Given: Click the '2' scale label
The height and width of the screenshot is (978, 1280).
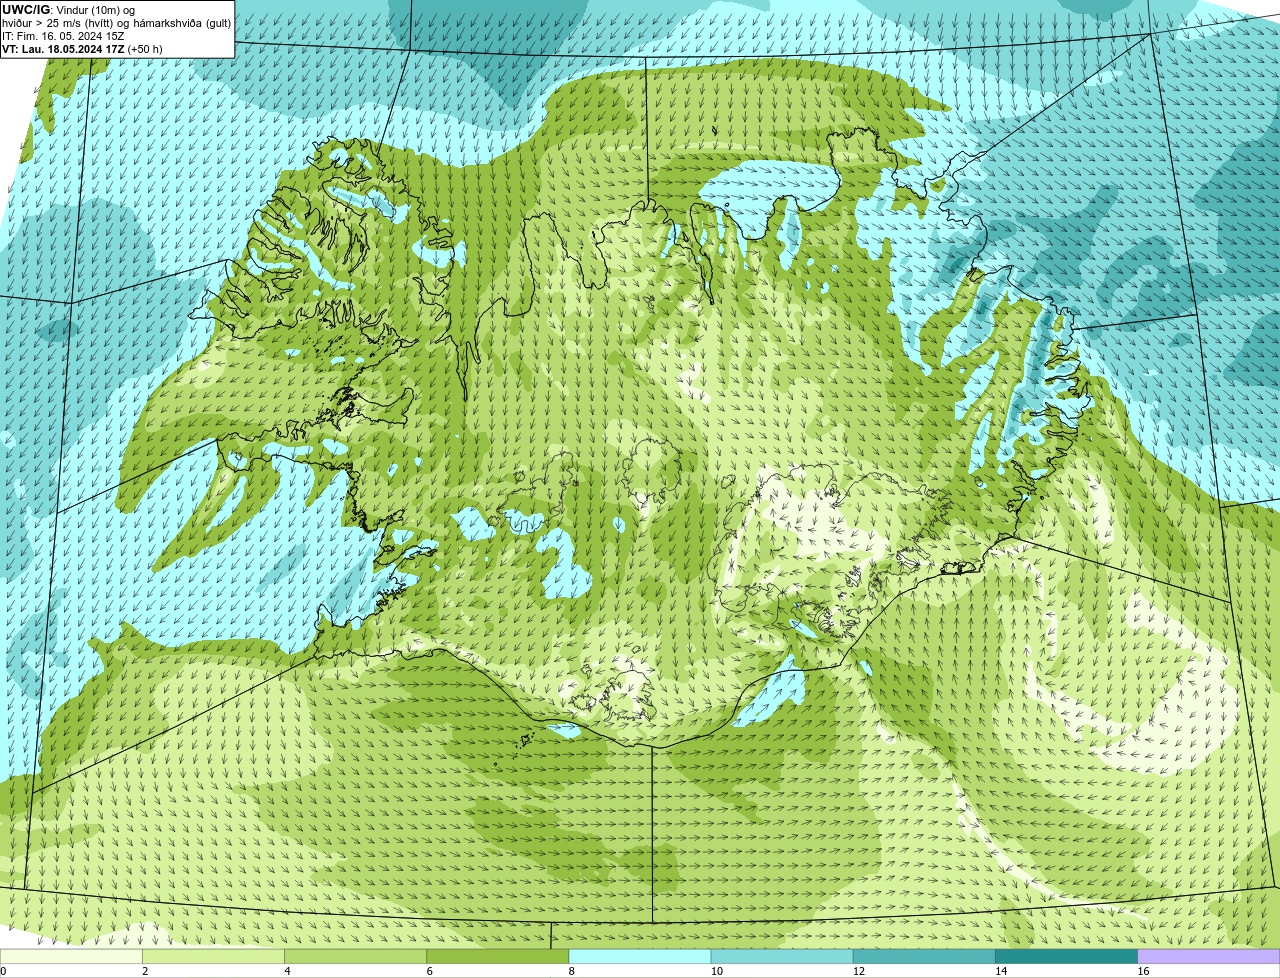Looking at the screenshot, I should coord(145,971).
